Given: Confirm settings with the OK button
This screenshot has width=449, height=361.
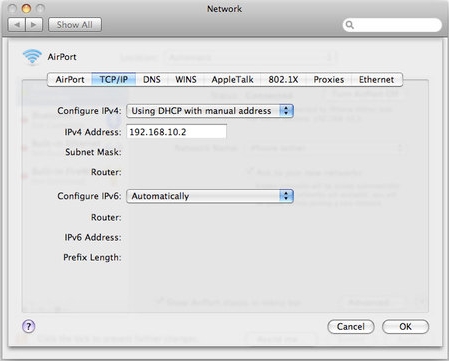Looking at the screenshot, I should pyautogui.click(x=405, y=327).
